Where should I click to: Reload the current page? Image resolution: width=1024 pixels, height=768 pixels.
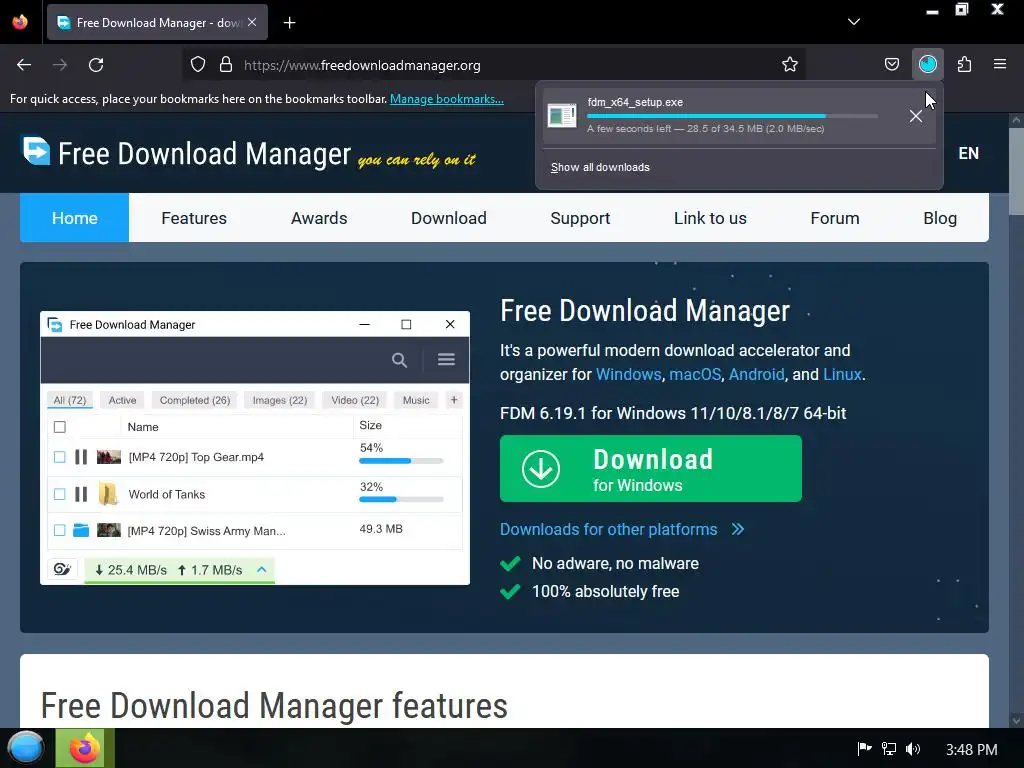point(96,65)
